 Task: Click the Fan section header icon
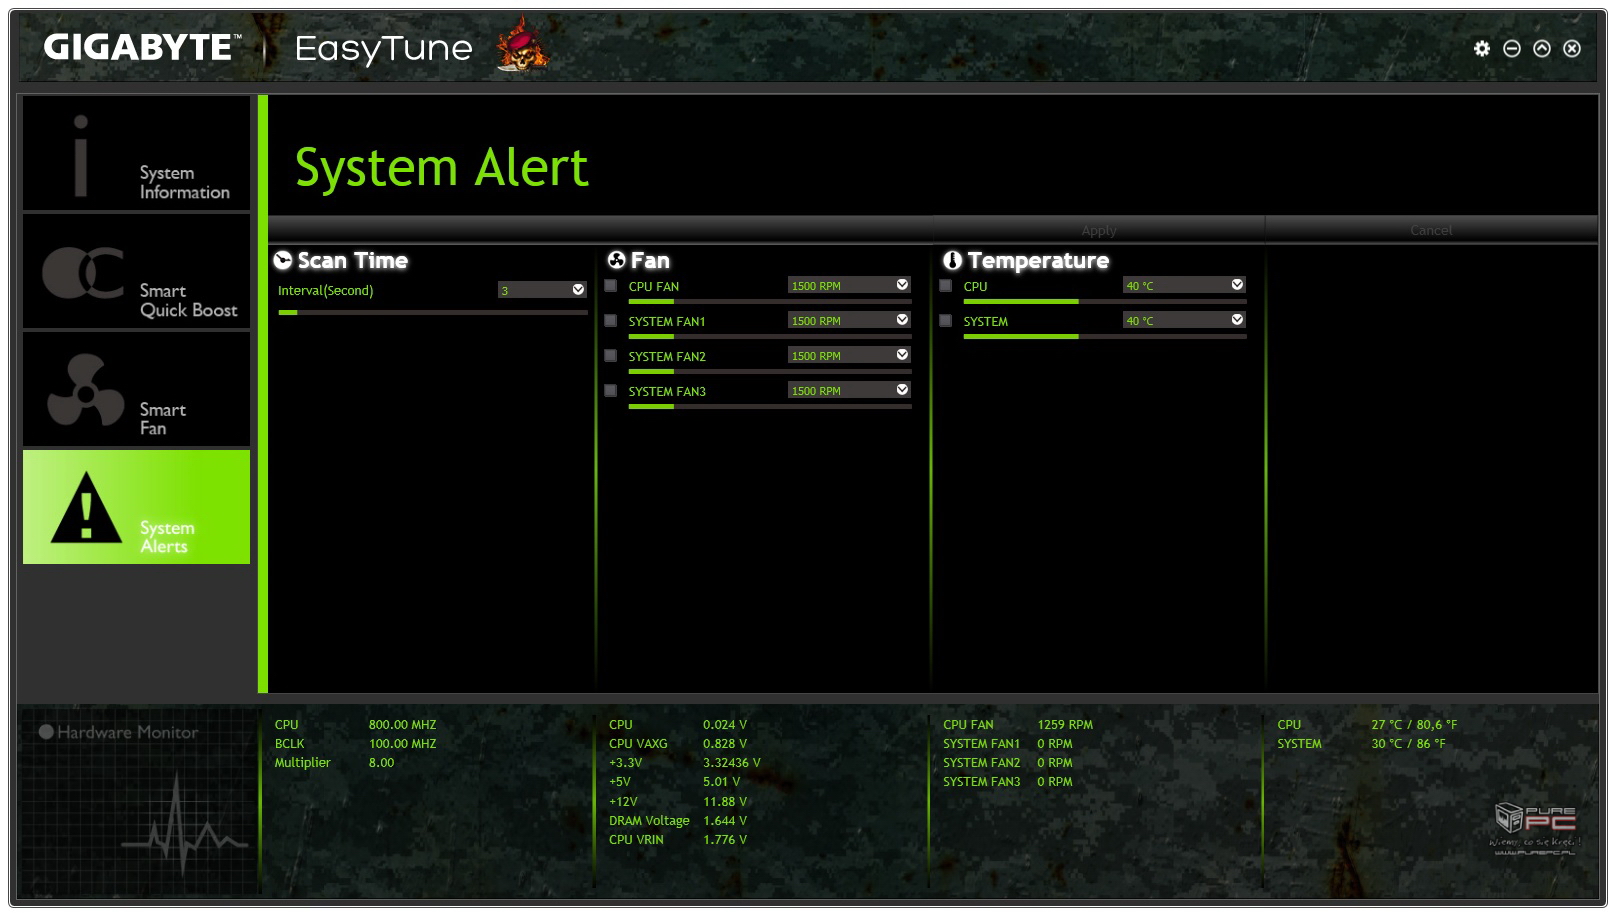tap(617, 260)
